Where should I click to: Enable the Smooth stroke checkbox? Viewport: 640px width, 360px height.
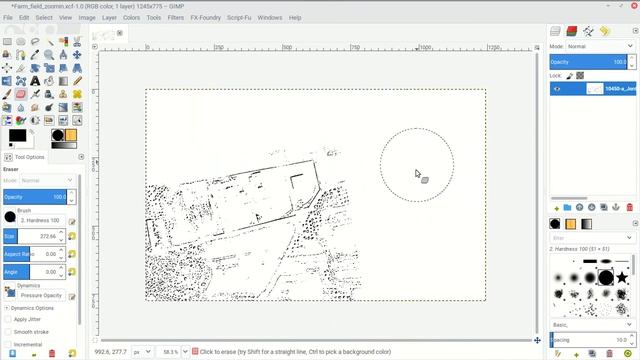(8, 332)
